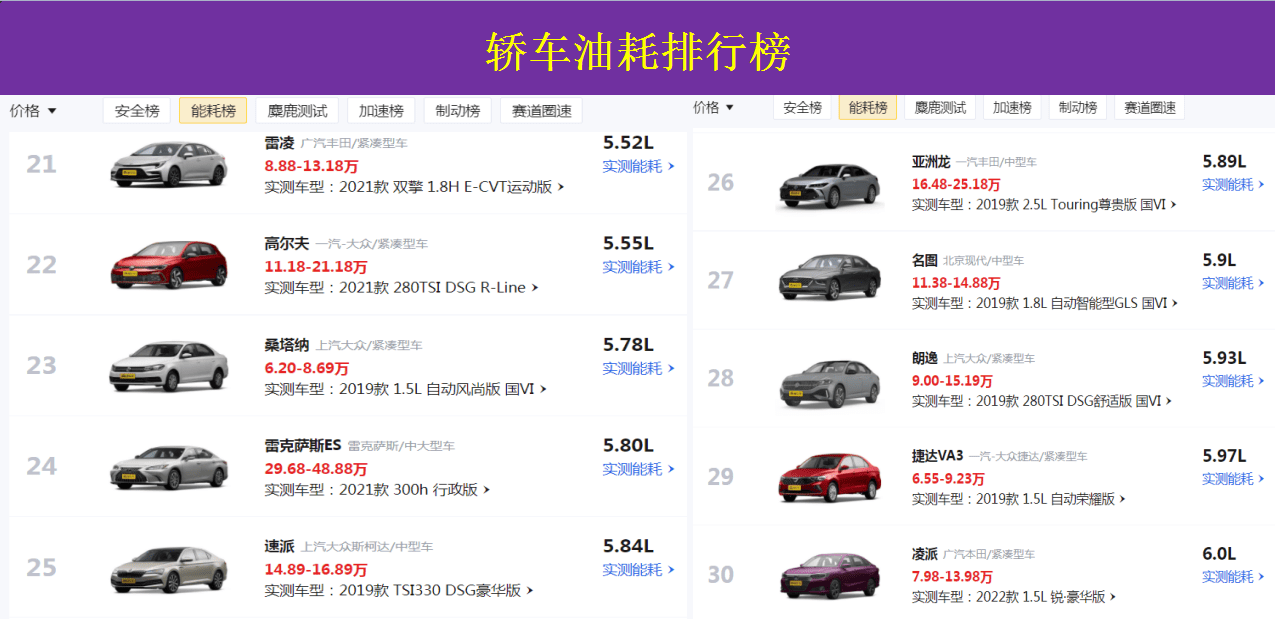Image resolution: width=1275 pixels, height=619 pixels.
Task: Select the left panel 加速榜 tab
Action: pos(381,111)
